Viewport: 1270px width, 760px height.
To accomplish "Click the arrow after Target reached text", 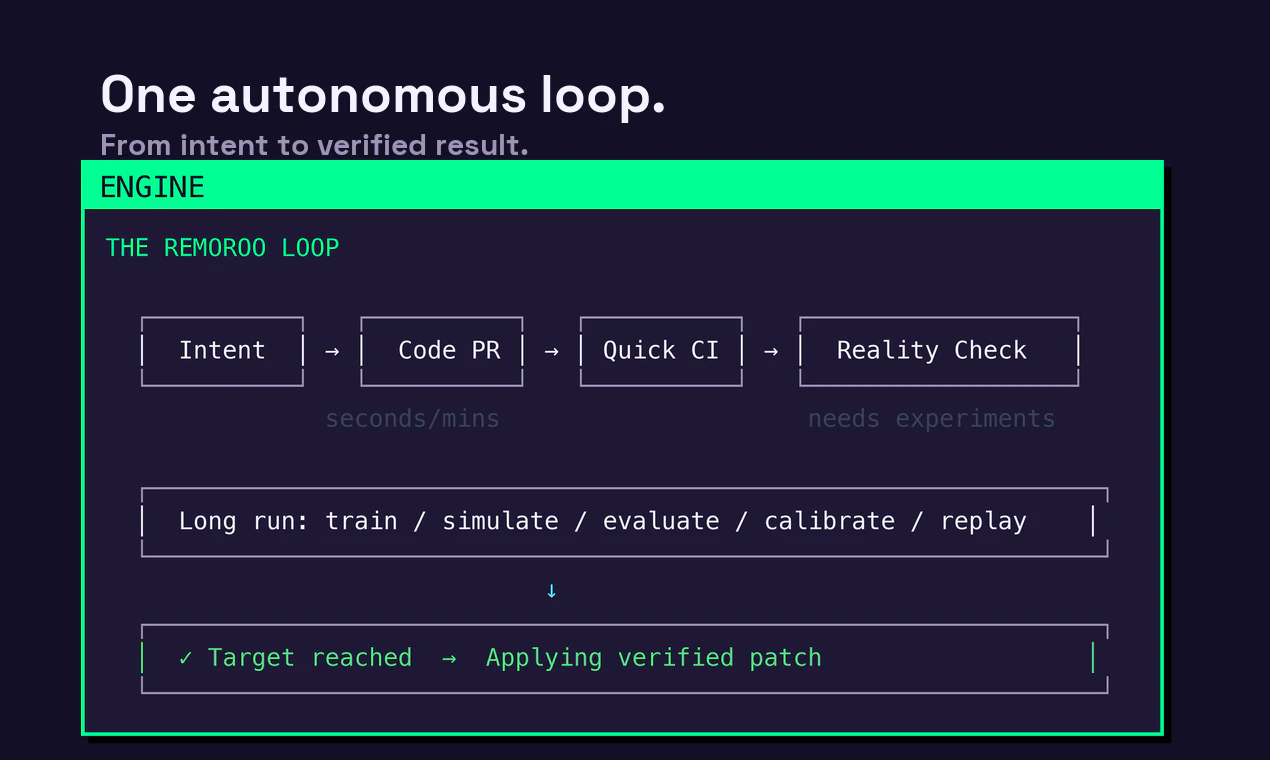I will [448, 657].
